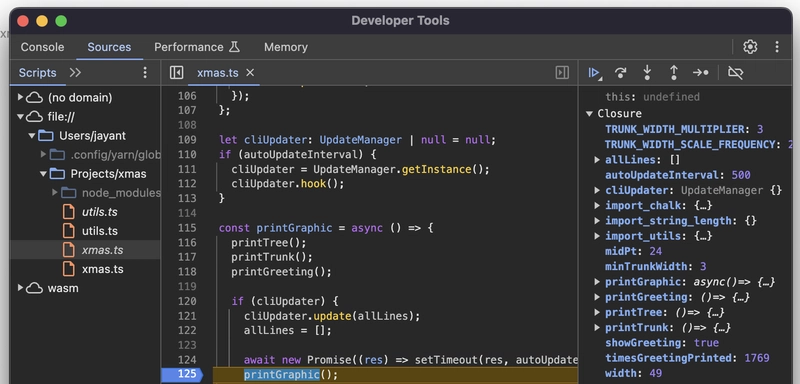This screenshot has width=800, height=384.
Task: Expand the printGreeting function entry
Action: [x=597, y=297]
